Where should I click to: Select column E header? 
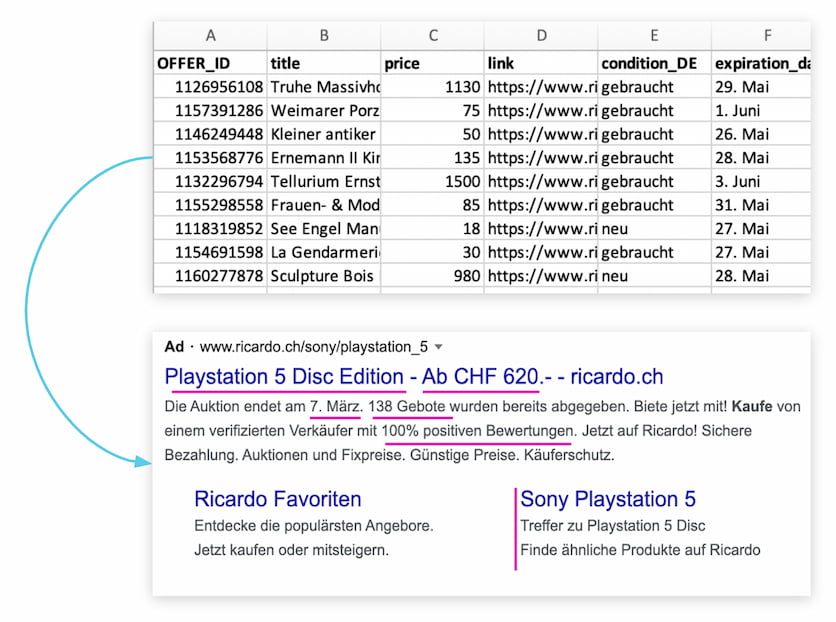[x=655, y=36]
